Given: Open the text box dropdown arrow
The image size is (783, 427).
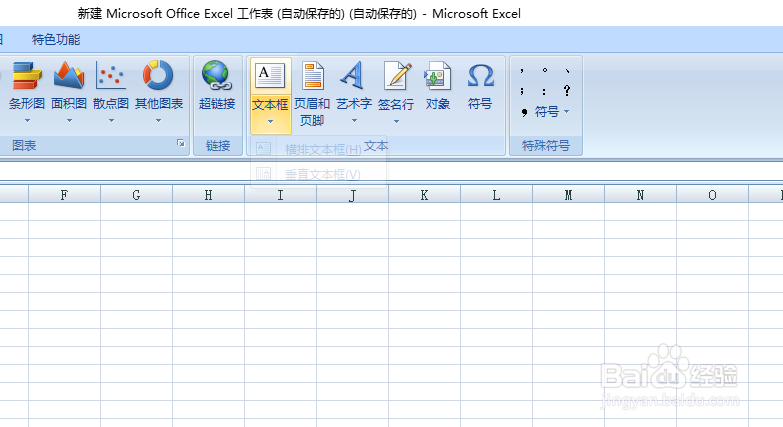Looking at the screenshot, I should point(270,121).
